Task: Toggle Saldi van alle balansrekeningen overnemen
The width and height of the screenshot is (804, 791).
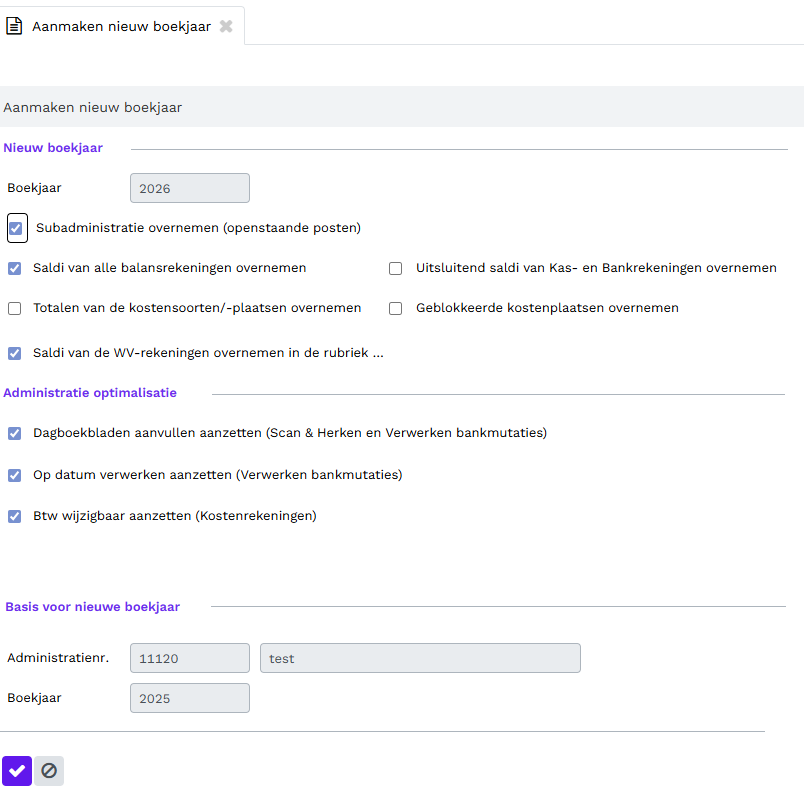Action: pyautogui.click(x=15, y=268)
